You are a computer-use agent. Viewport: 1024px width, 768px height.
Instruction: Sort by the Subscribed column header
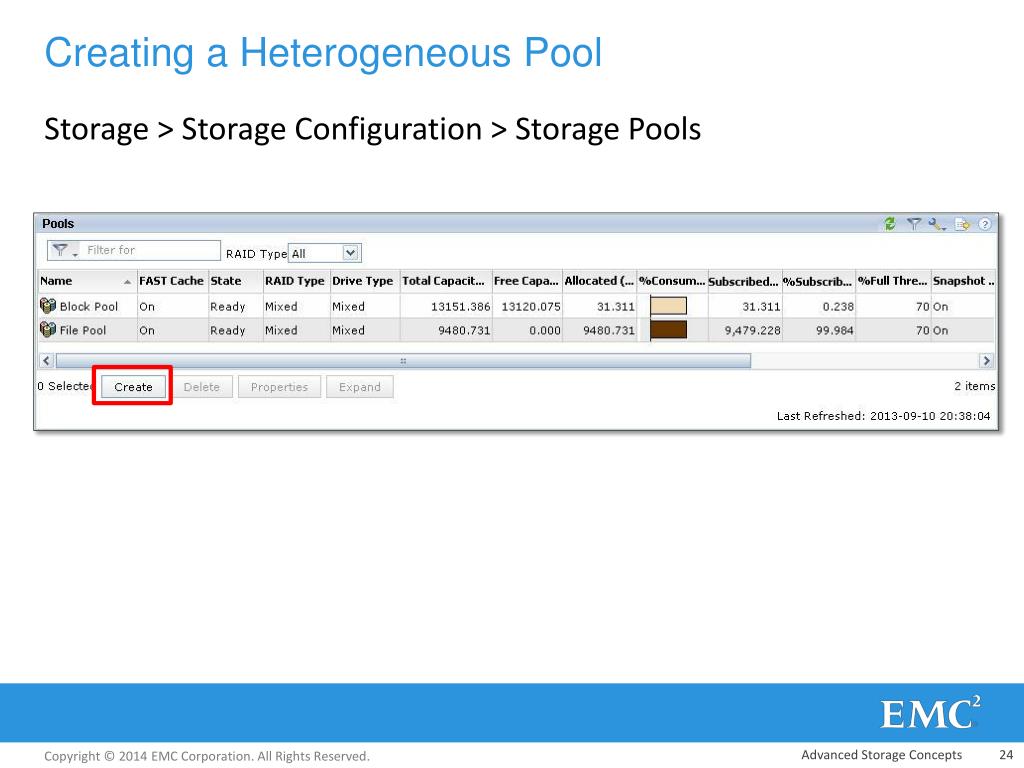pyautogui.click(x=744, y=281)
